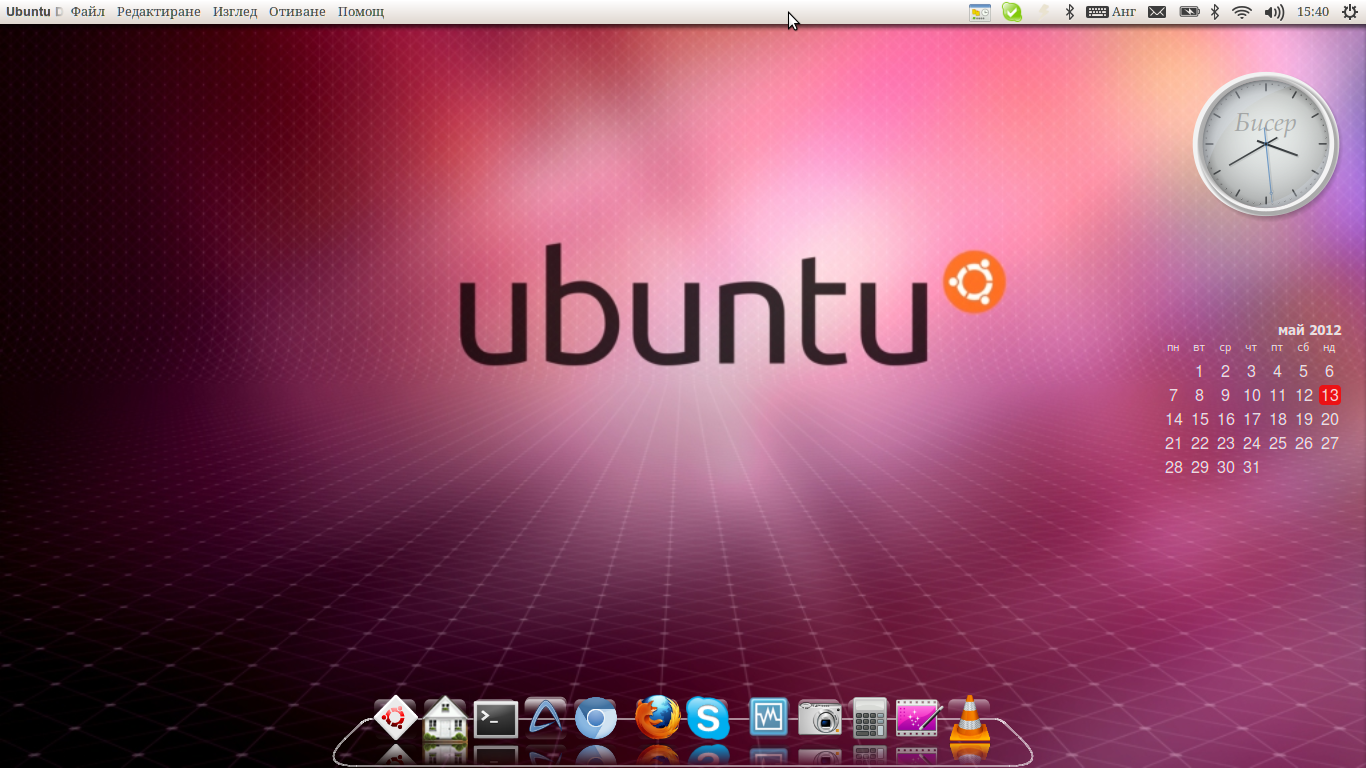The height and width of the screenshot is (768, 1366).
Task: Select the highlighted date 13 in the calendar
Action: (1329, 395)
